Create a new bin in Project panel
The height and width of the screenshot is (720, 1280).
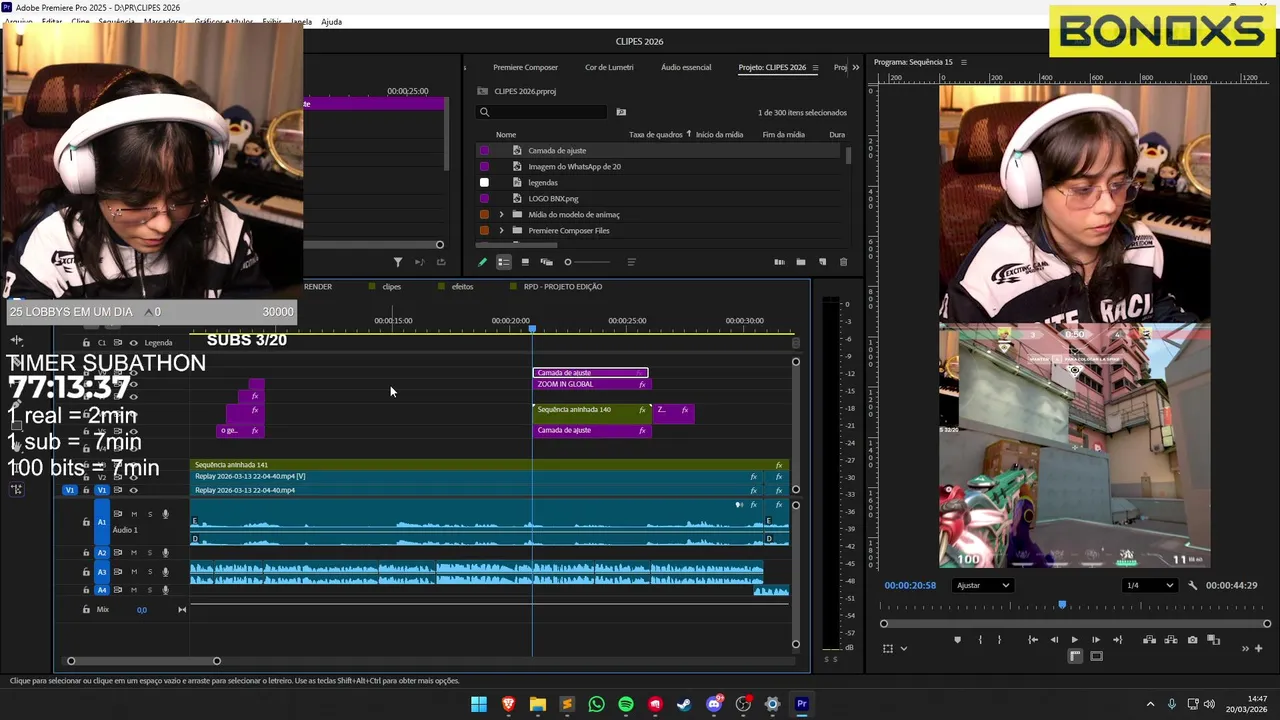click(x=801, y=262)
